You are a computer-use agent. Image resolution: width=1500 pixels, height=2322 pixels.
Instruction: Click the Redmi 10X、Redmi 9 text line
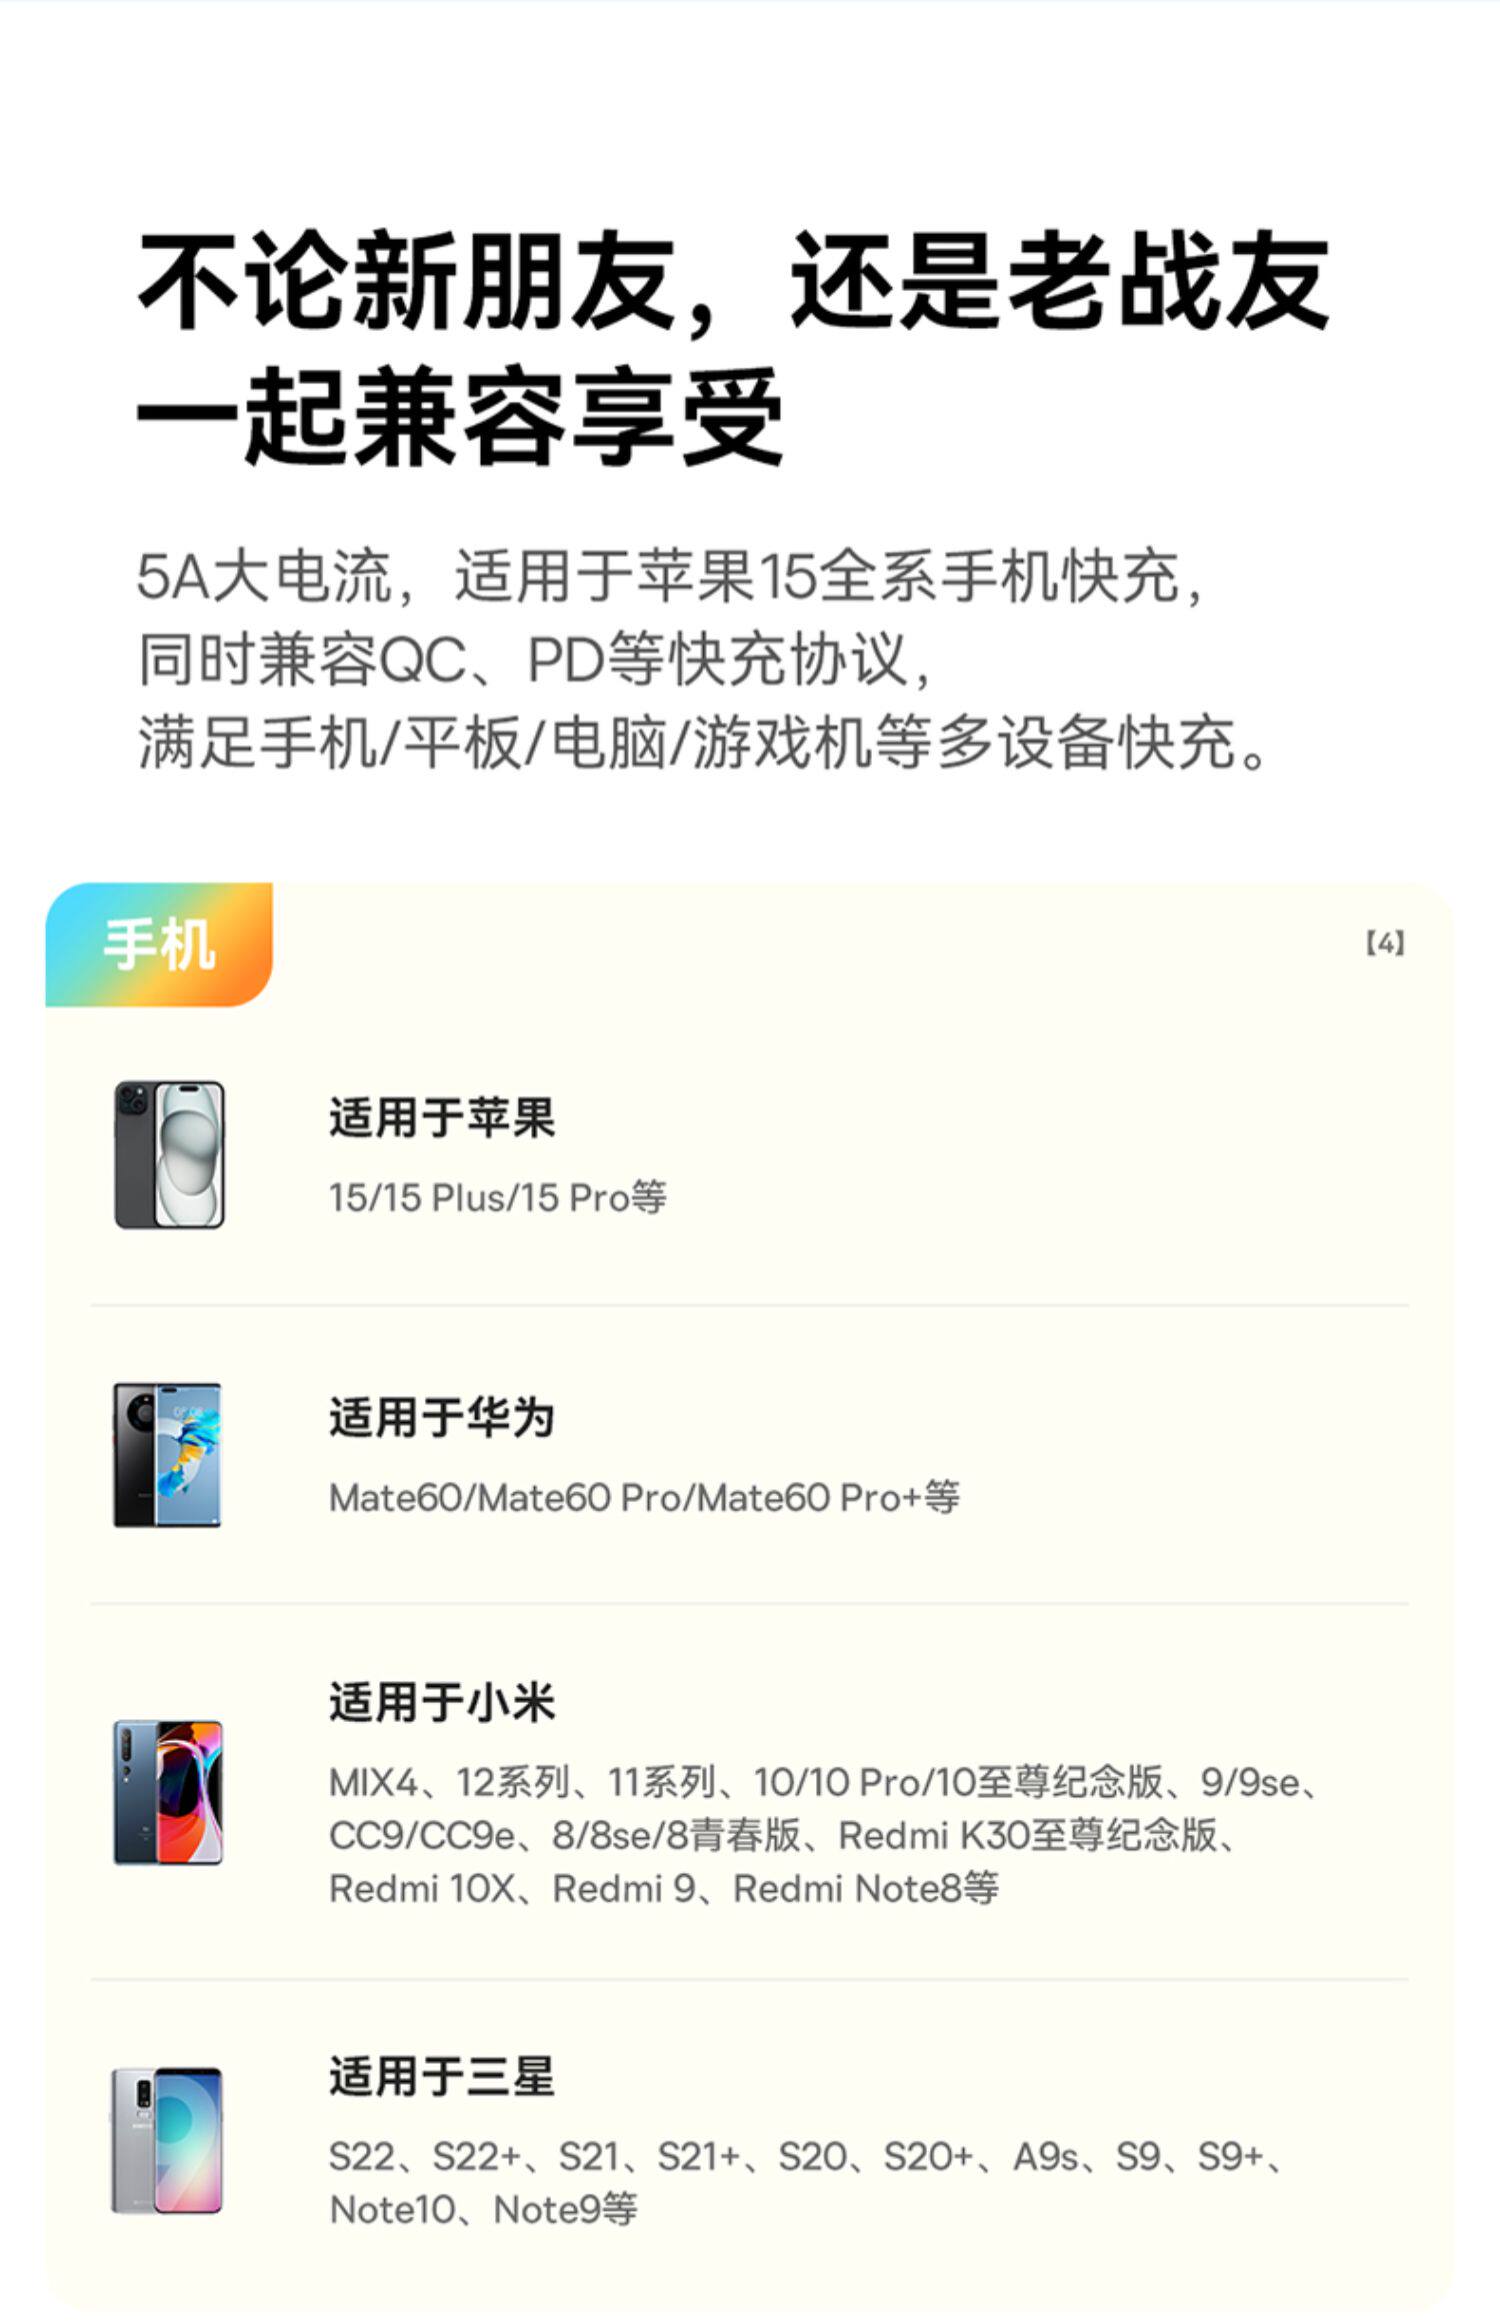(x=664, y=1888)
